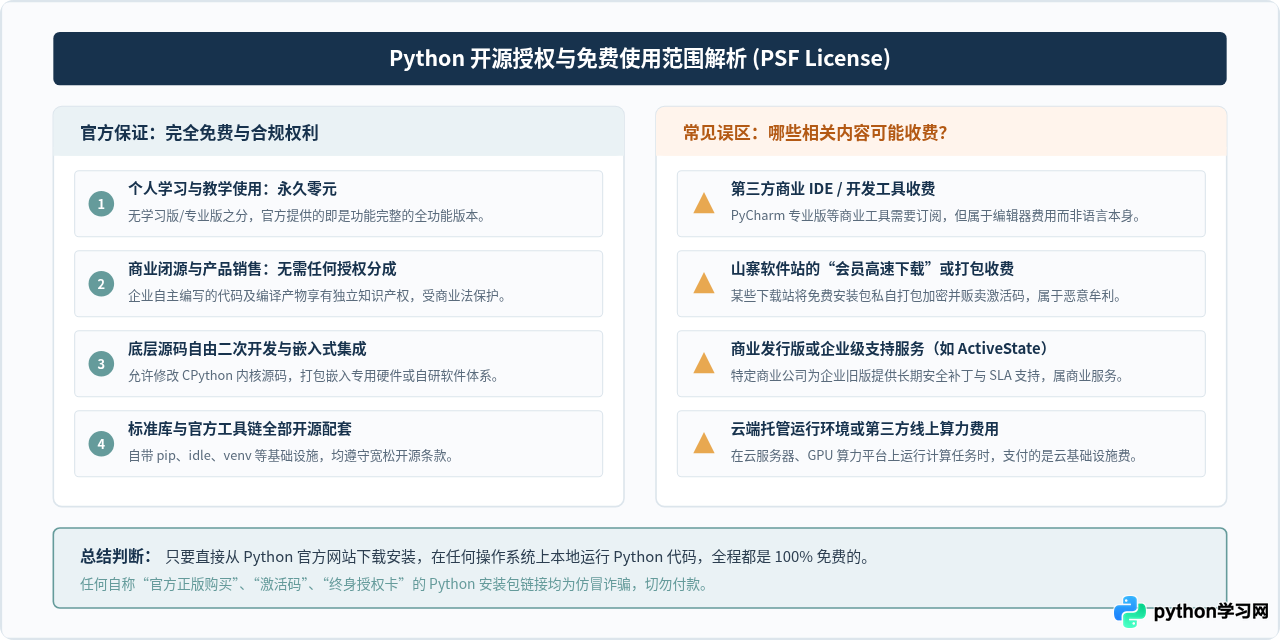Click the warning triangle beside 云端托管运行环境
Screen dimensions: 1280x640
[704, 444]
